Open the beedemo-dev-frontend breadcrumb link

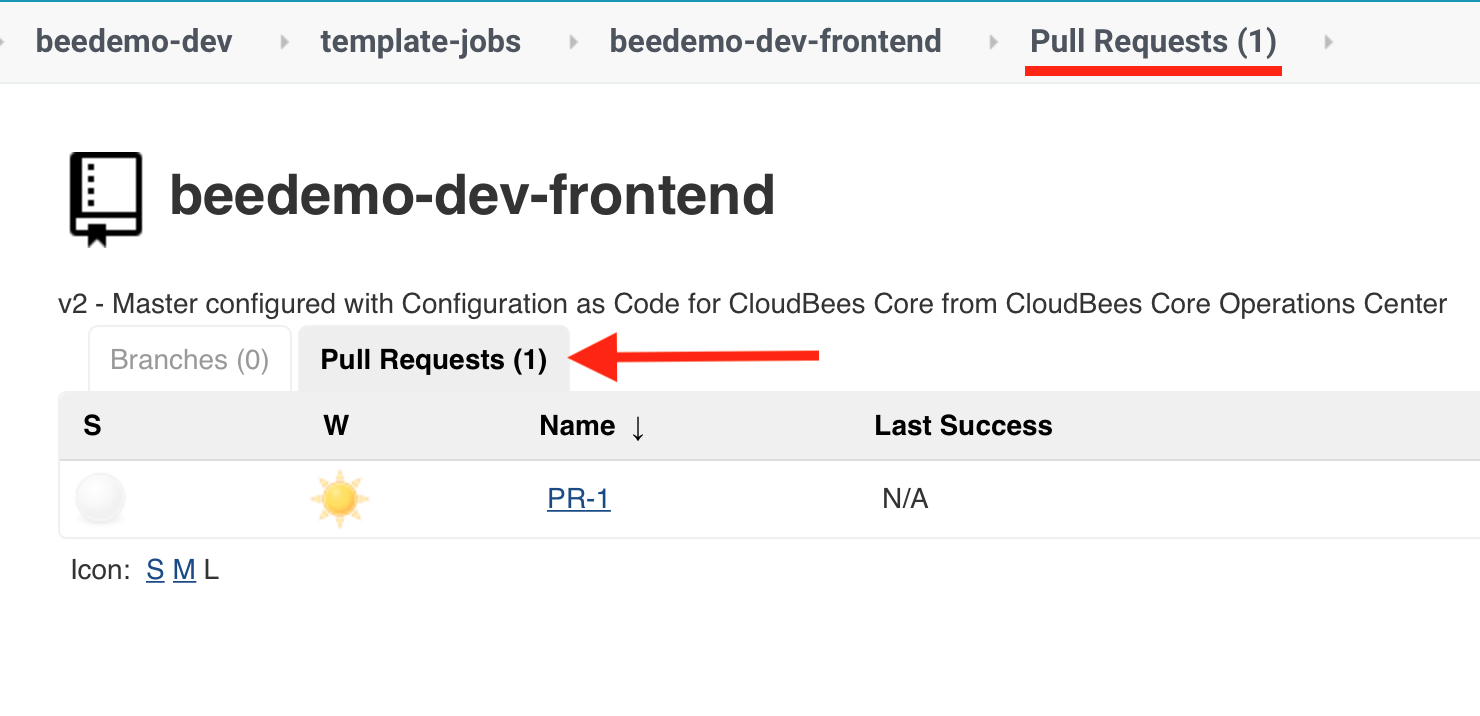click(776, 41)
